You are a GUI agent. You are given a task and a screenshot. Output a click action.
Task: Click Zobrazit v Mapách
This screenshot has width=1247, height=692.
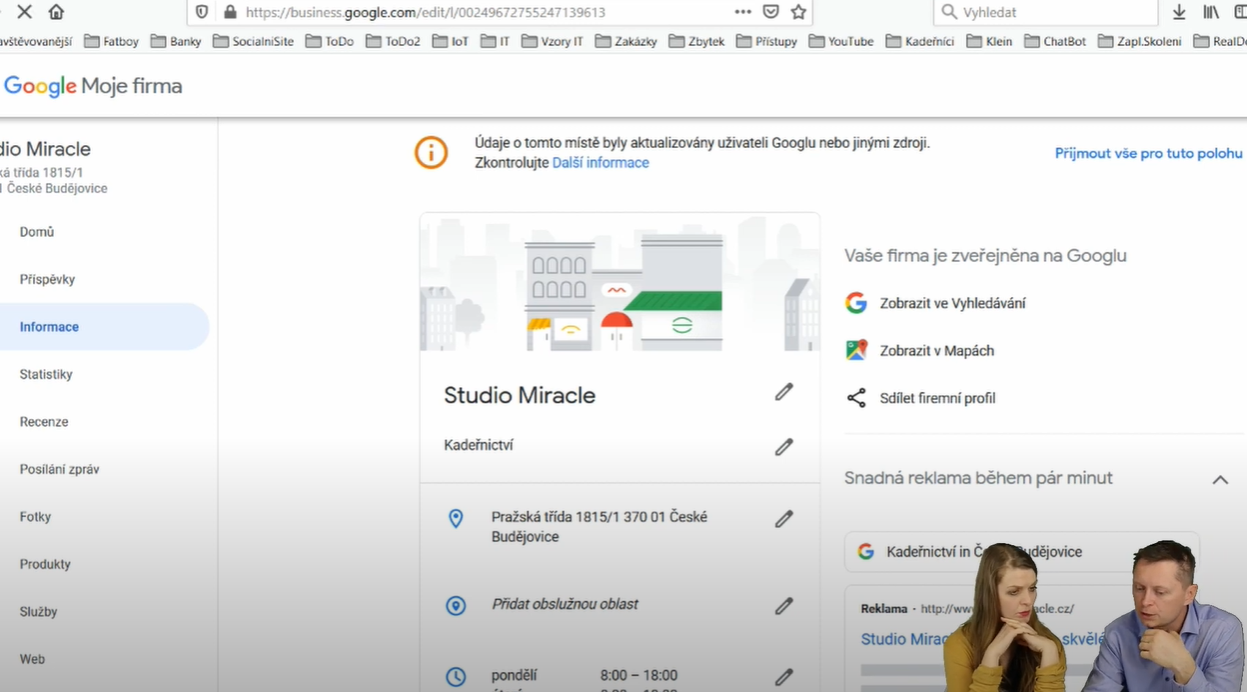937,351
